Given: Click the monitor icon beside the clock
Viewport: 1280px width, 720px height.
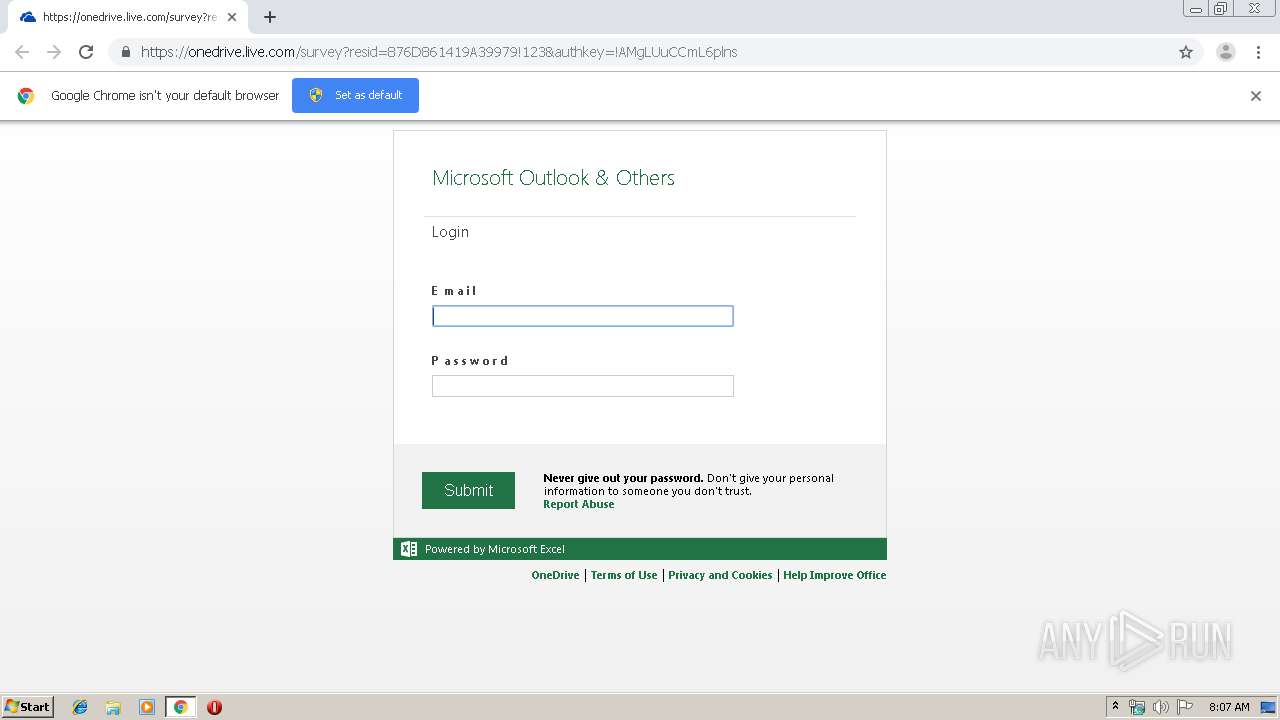Looking at the screenshot, I should 1268,707.
